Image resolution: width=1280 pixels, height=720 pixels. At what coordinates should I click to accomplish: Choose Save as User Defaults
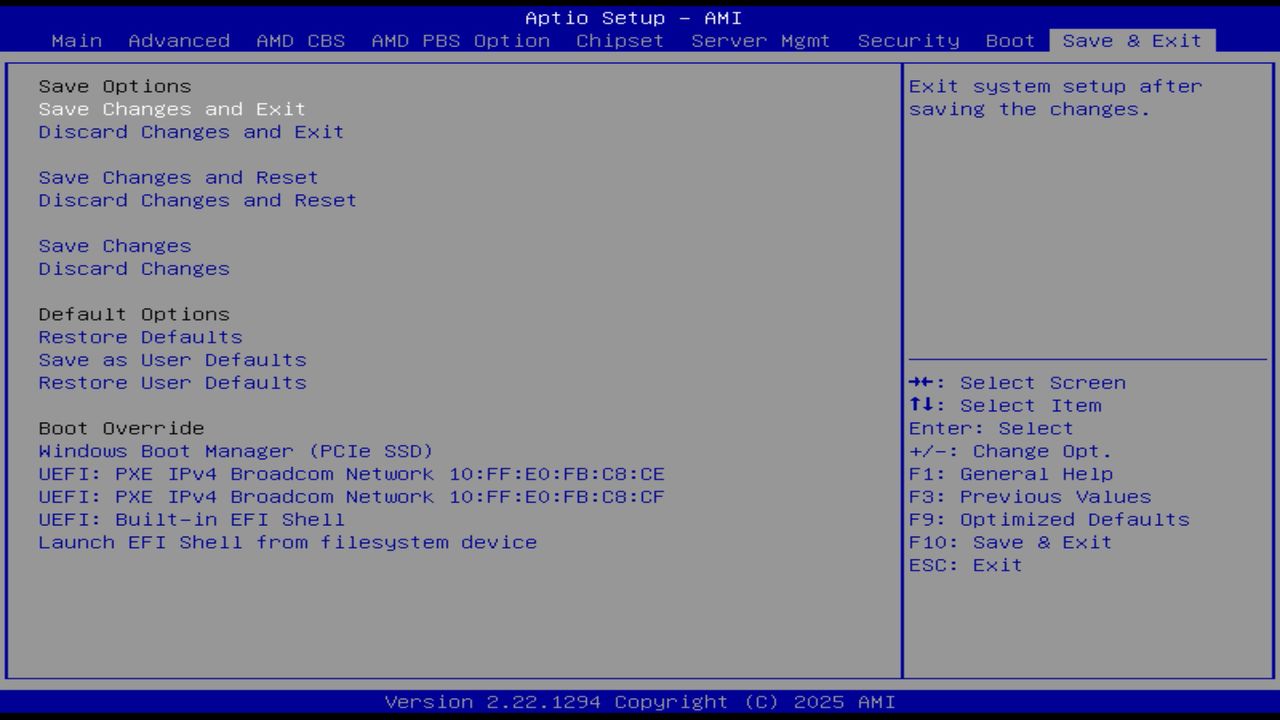[171, 360]
